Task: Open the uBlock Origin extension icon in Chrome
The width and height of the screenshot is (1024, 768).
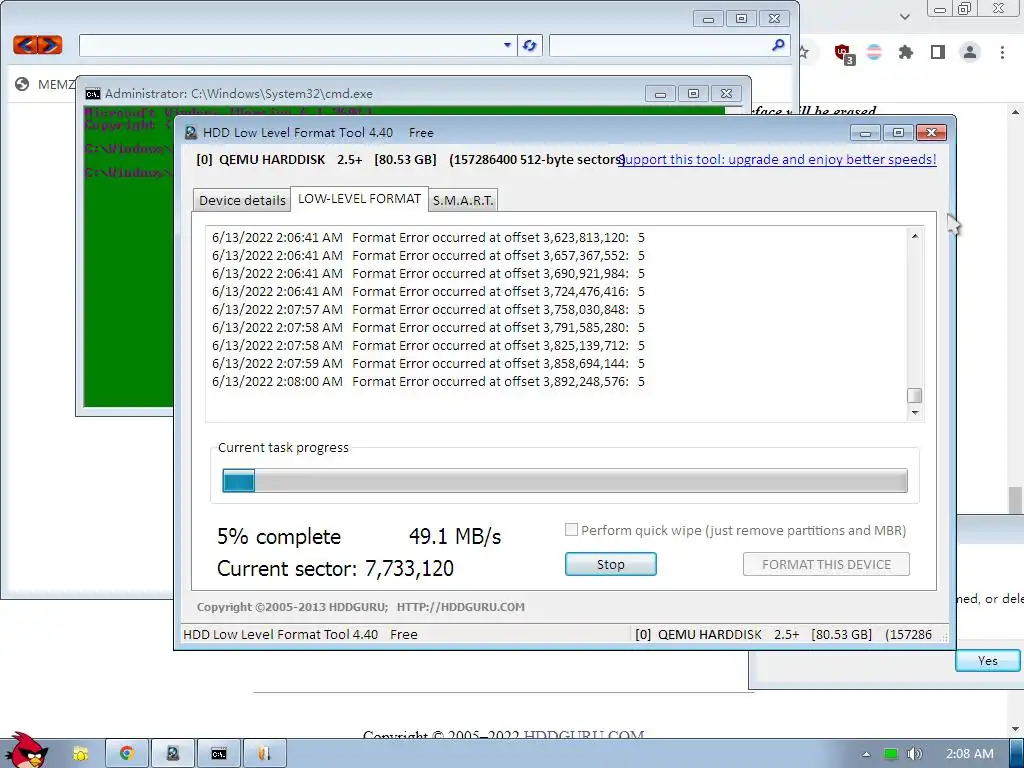Action: click(x=843, y=53)
